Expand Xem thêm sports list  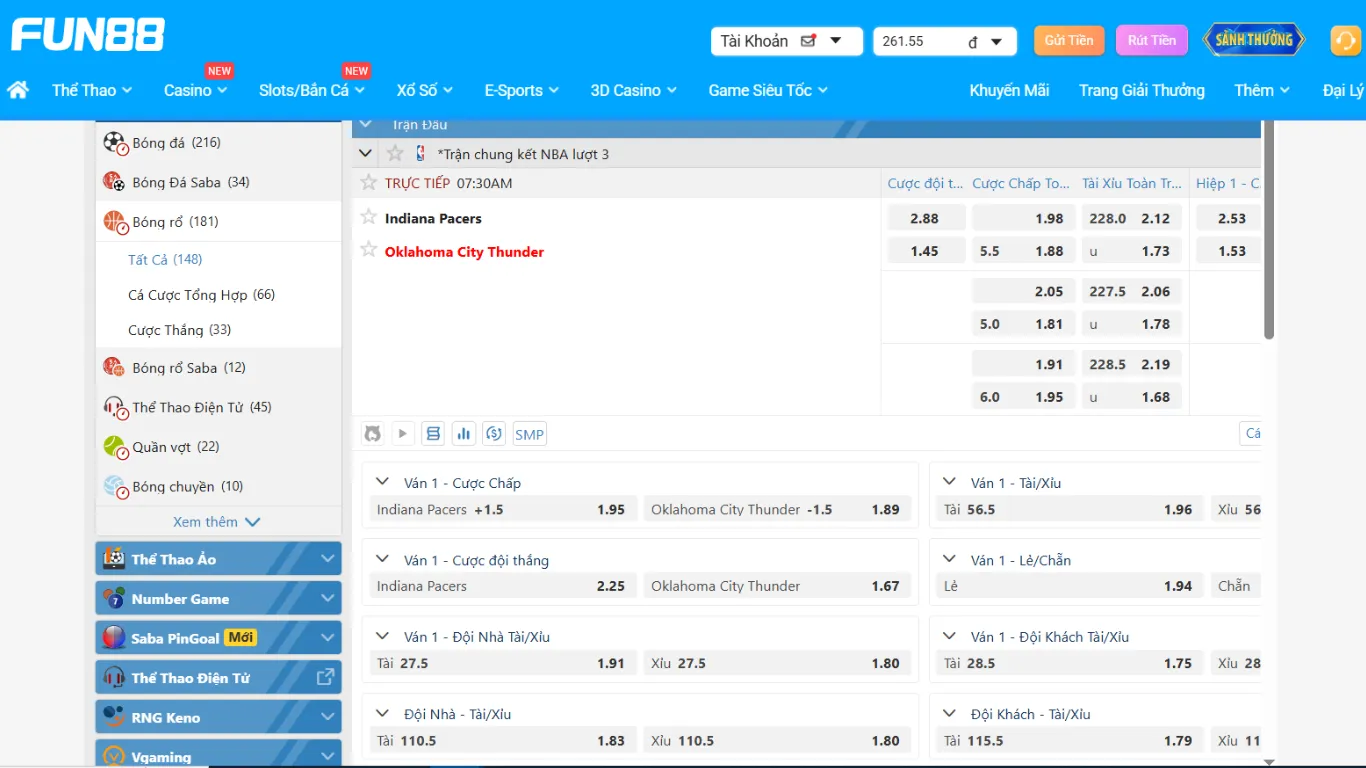pos(216,522)
